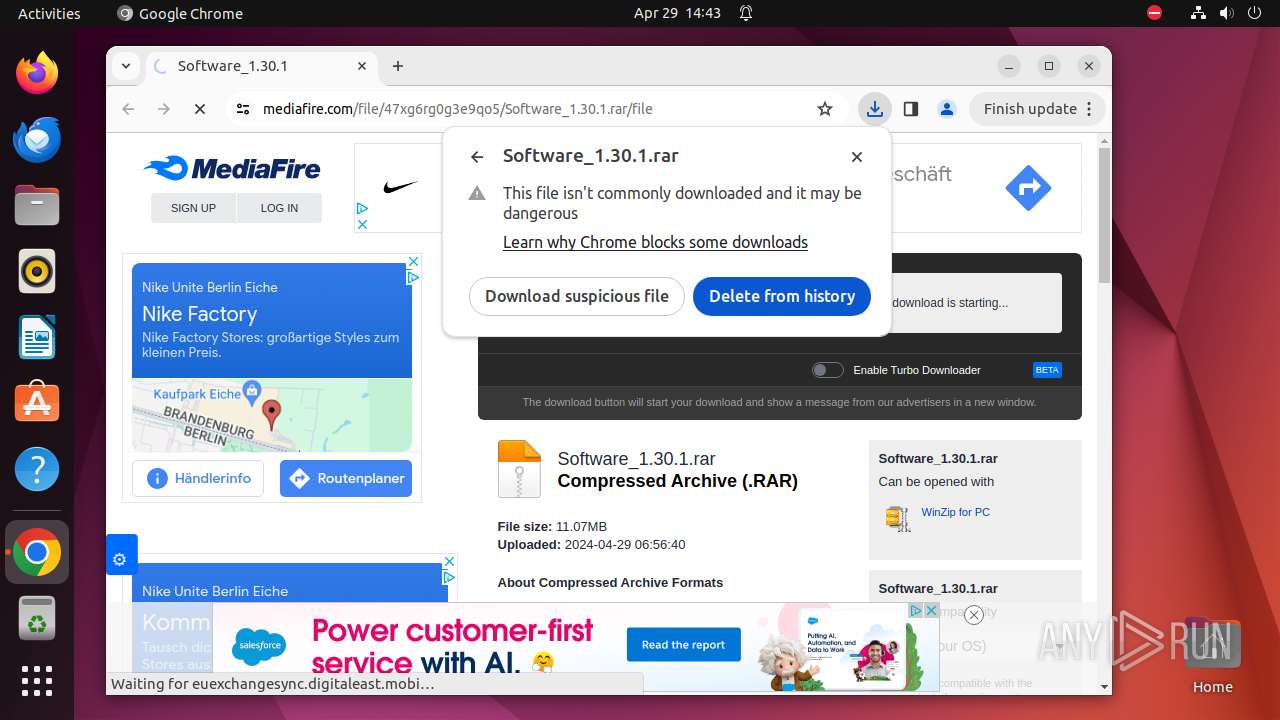This screenshot has height=720, width=1280.
Task: Click the BETA badge near Turbo Downloader
Action: [x=1047, y=370]
